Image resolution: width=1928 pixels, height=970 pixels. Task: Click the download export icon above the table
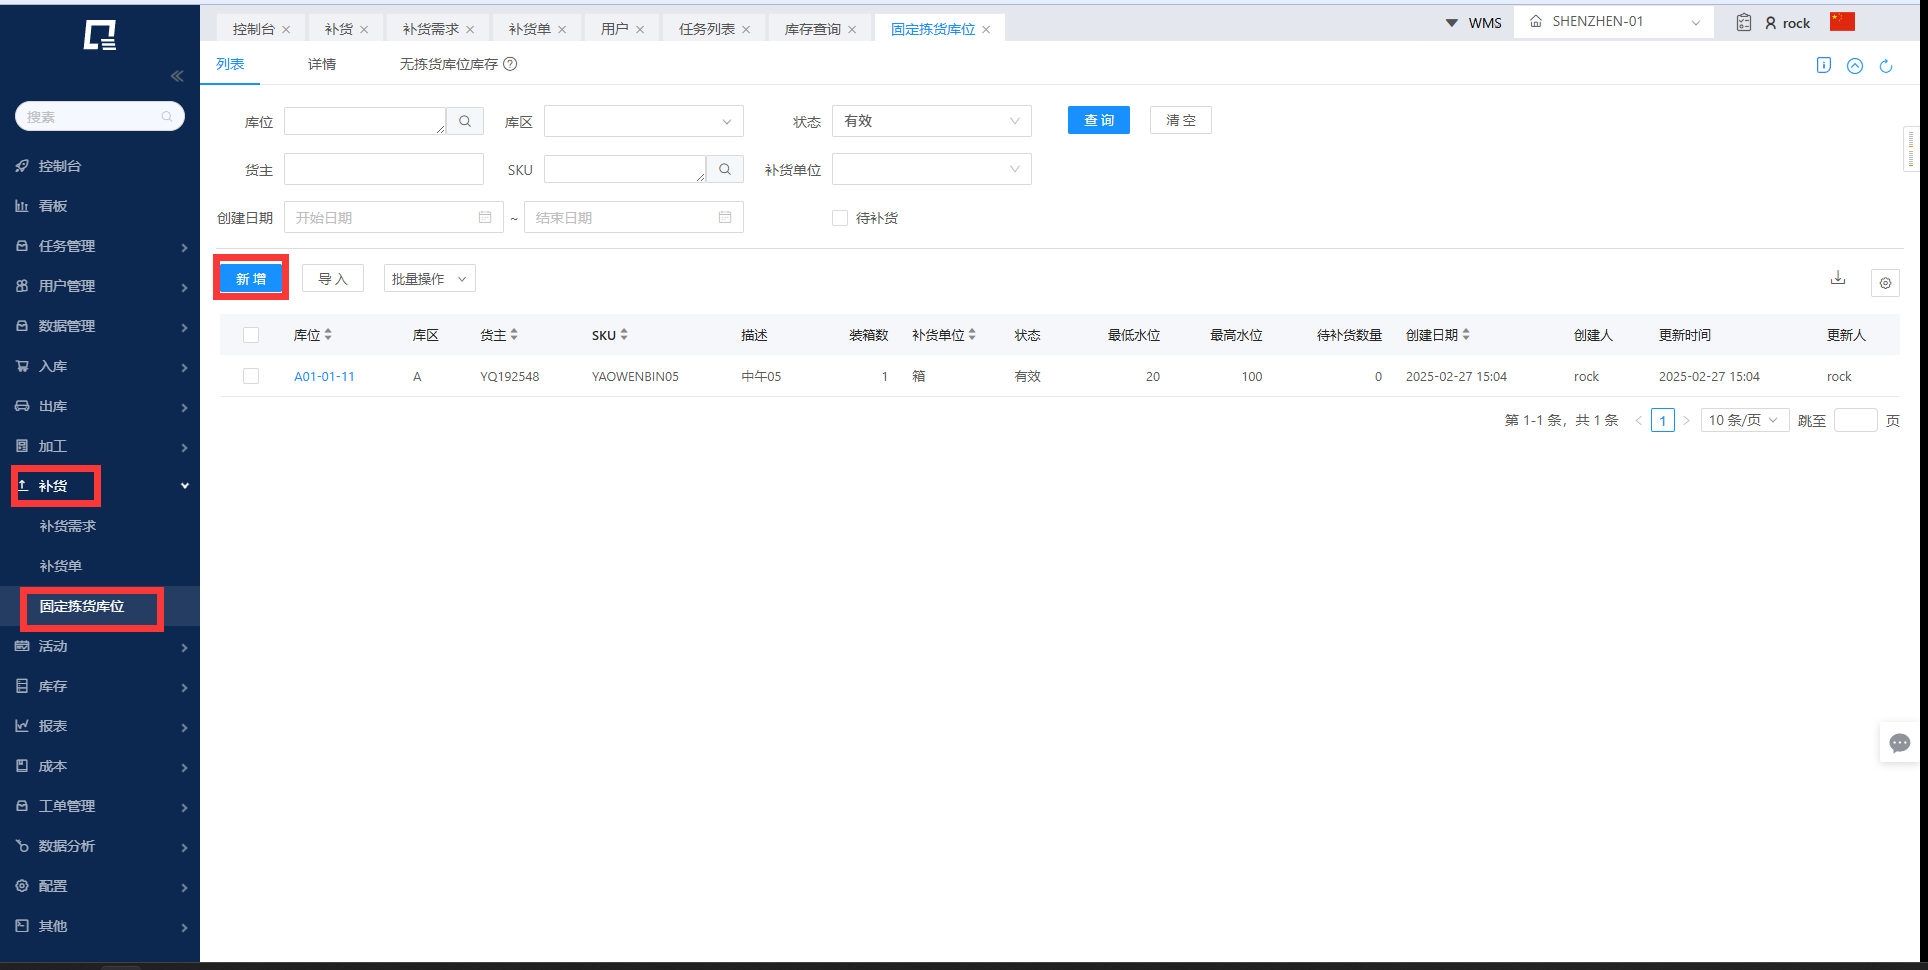click(x=1838, y=278)
